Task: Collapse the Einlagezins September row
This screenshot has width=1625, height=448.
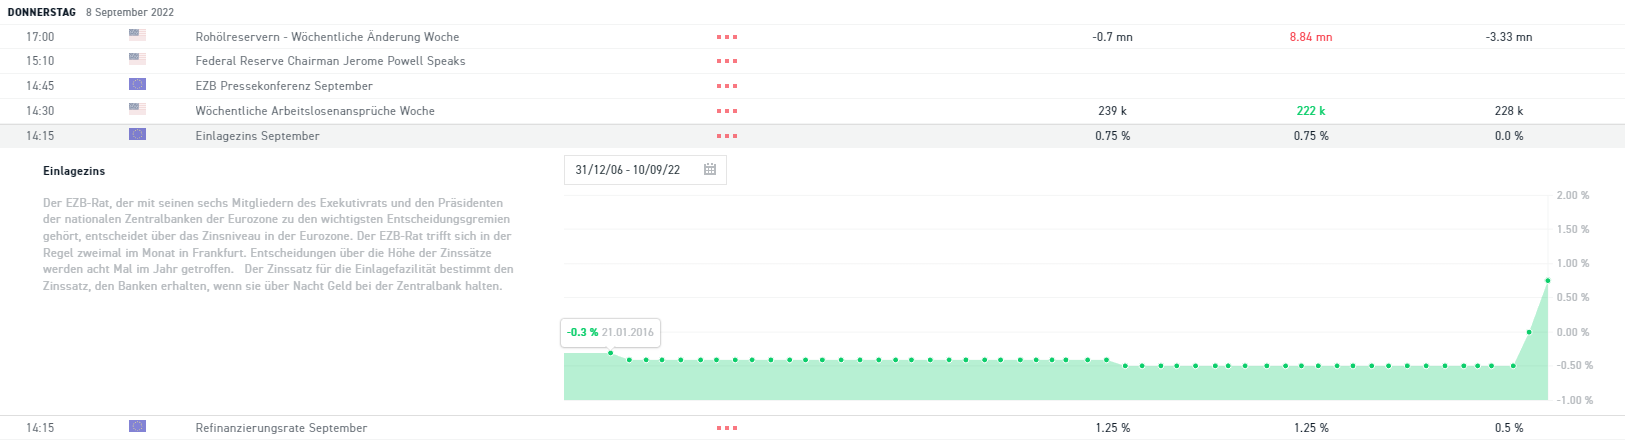Action: tap(812, 136)
